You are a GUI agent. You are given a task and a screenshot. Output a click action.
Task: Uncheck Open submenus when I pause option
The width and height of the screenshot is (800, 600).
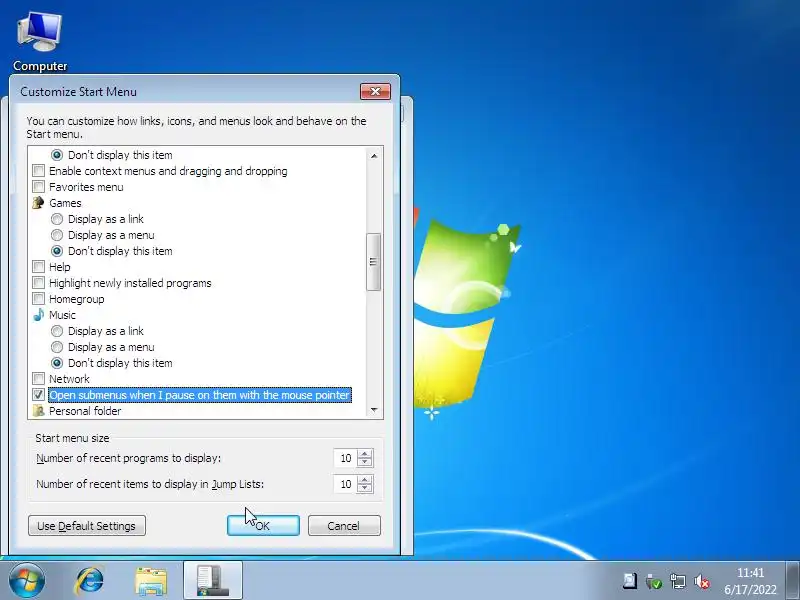point(38,395)
